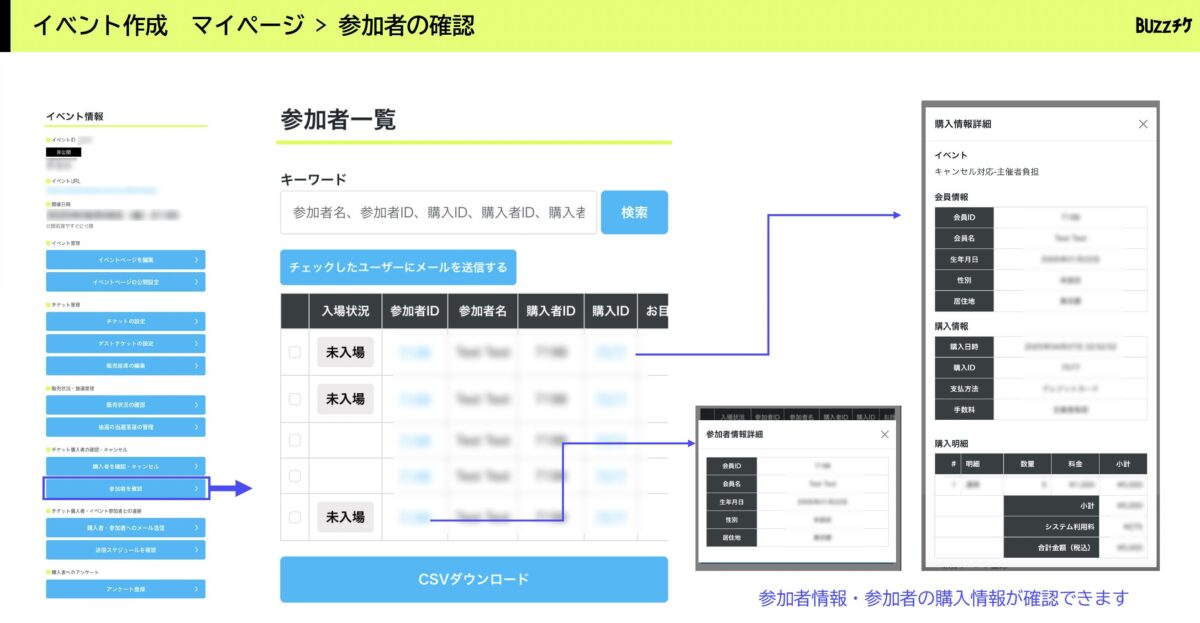Image resolution: width=1200 pixels, height=623 pixels.
Task: Select the last participant row checkbox
Action: (294, 517)
